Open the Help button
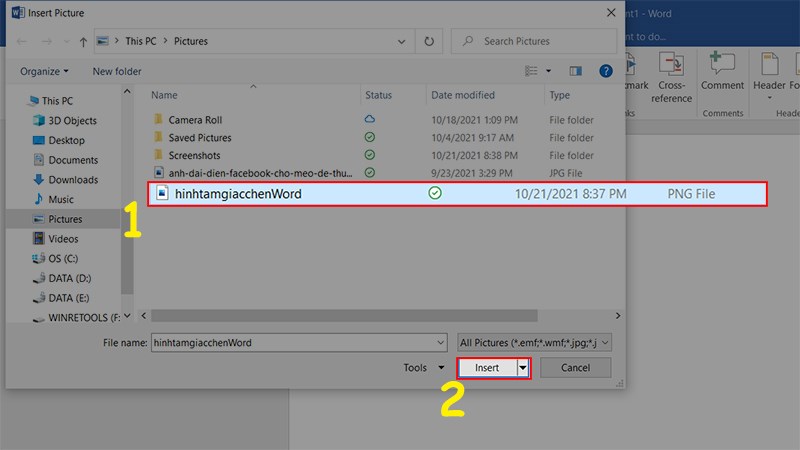The height and width of the screenshot is (450, 800). (606, 71)
